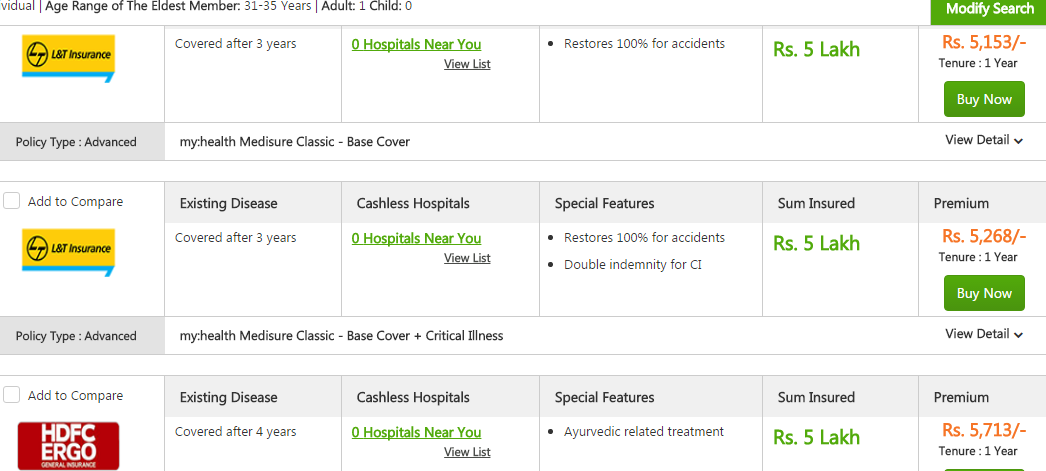Click Rs. 5 Lakh sum insured of HDFC plan
This screenshot has height=471, width=1046.
pos(816,437)
